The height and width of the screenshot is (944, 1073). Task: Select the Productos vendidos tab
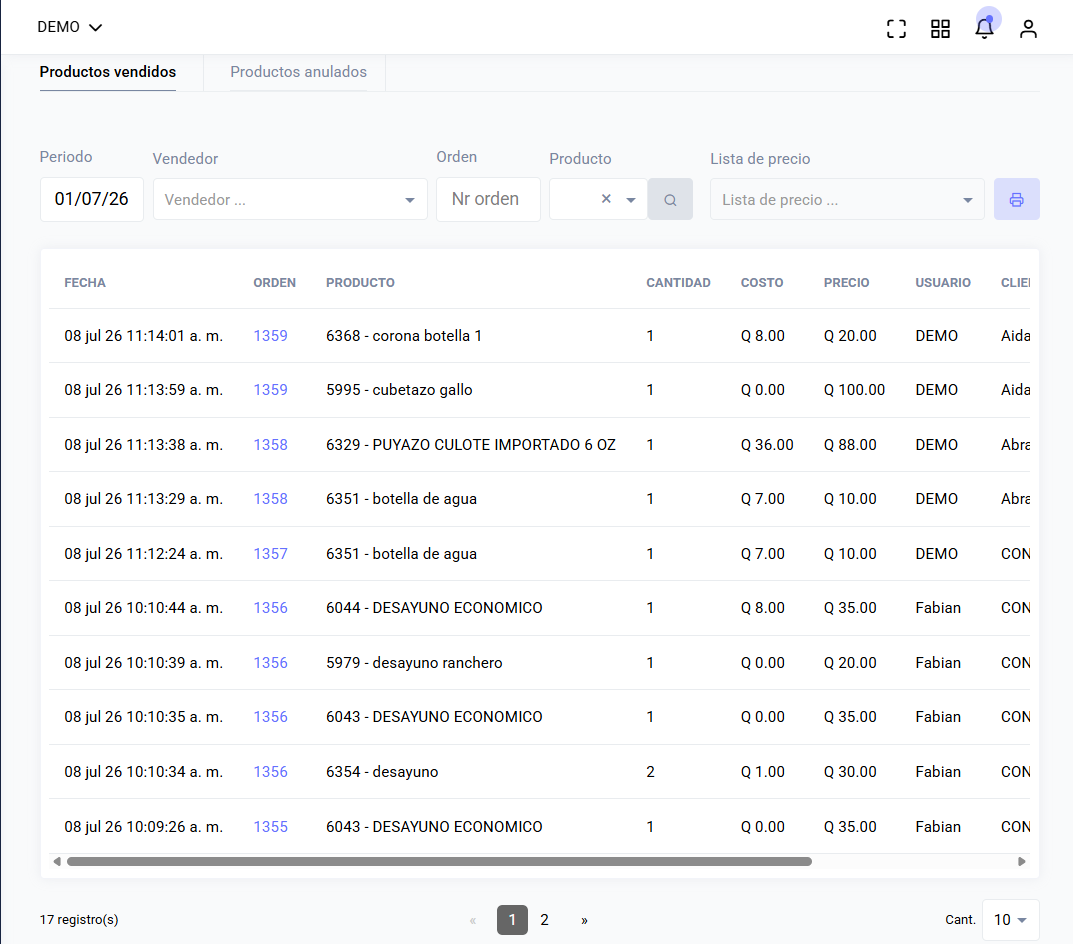(107, 72)
